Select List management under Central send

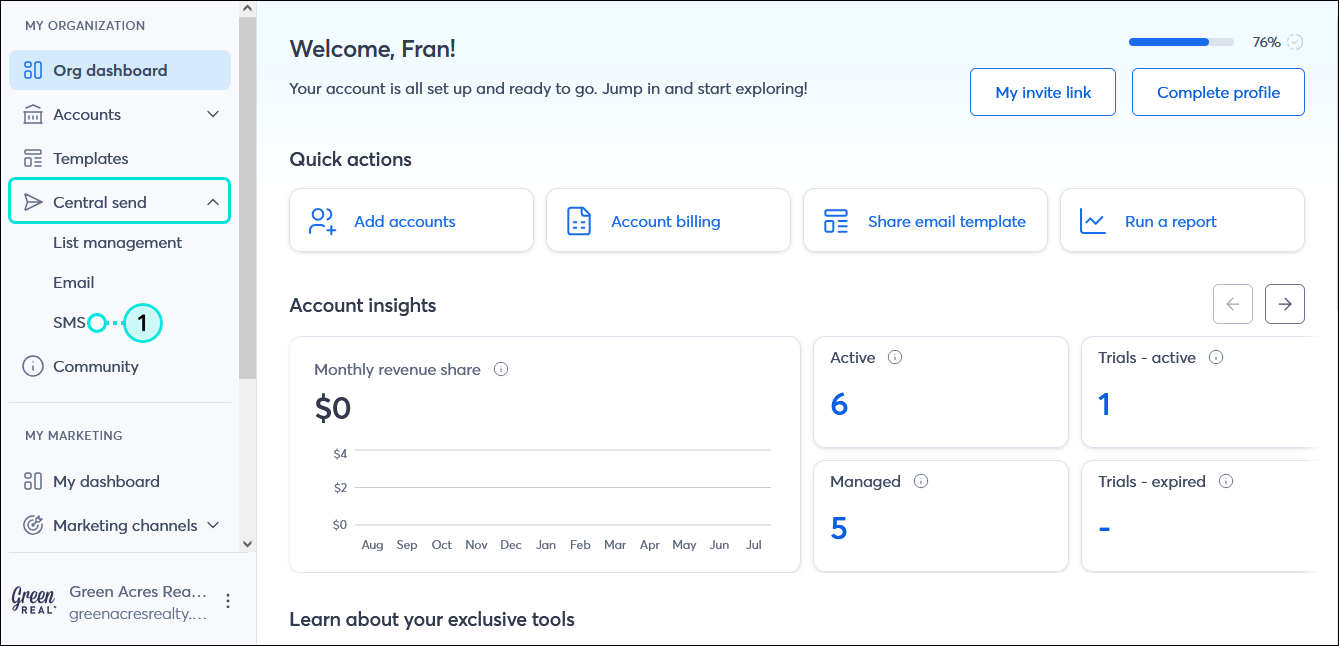117,242
